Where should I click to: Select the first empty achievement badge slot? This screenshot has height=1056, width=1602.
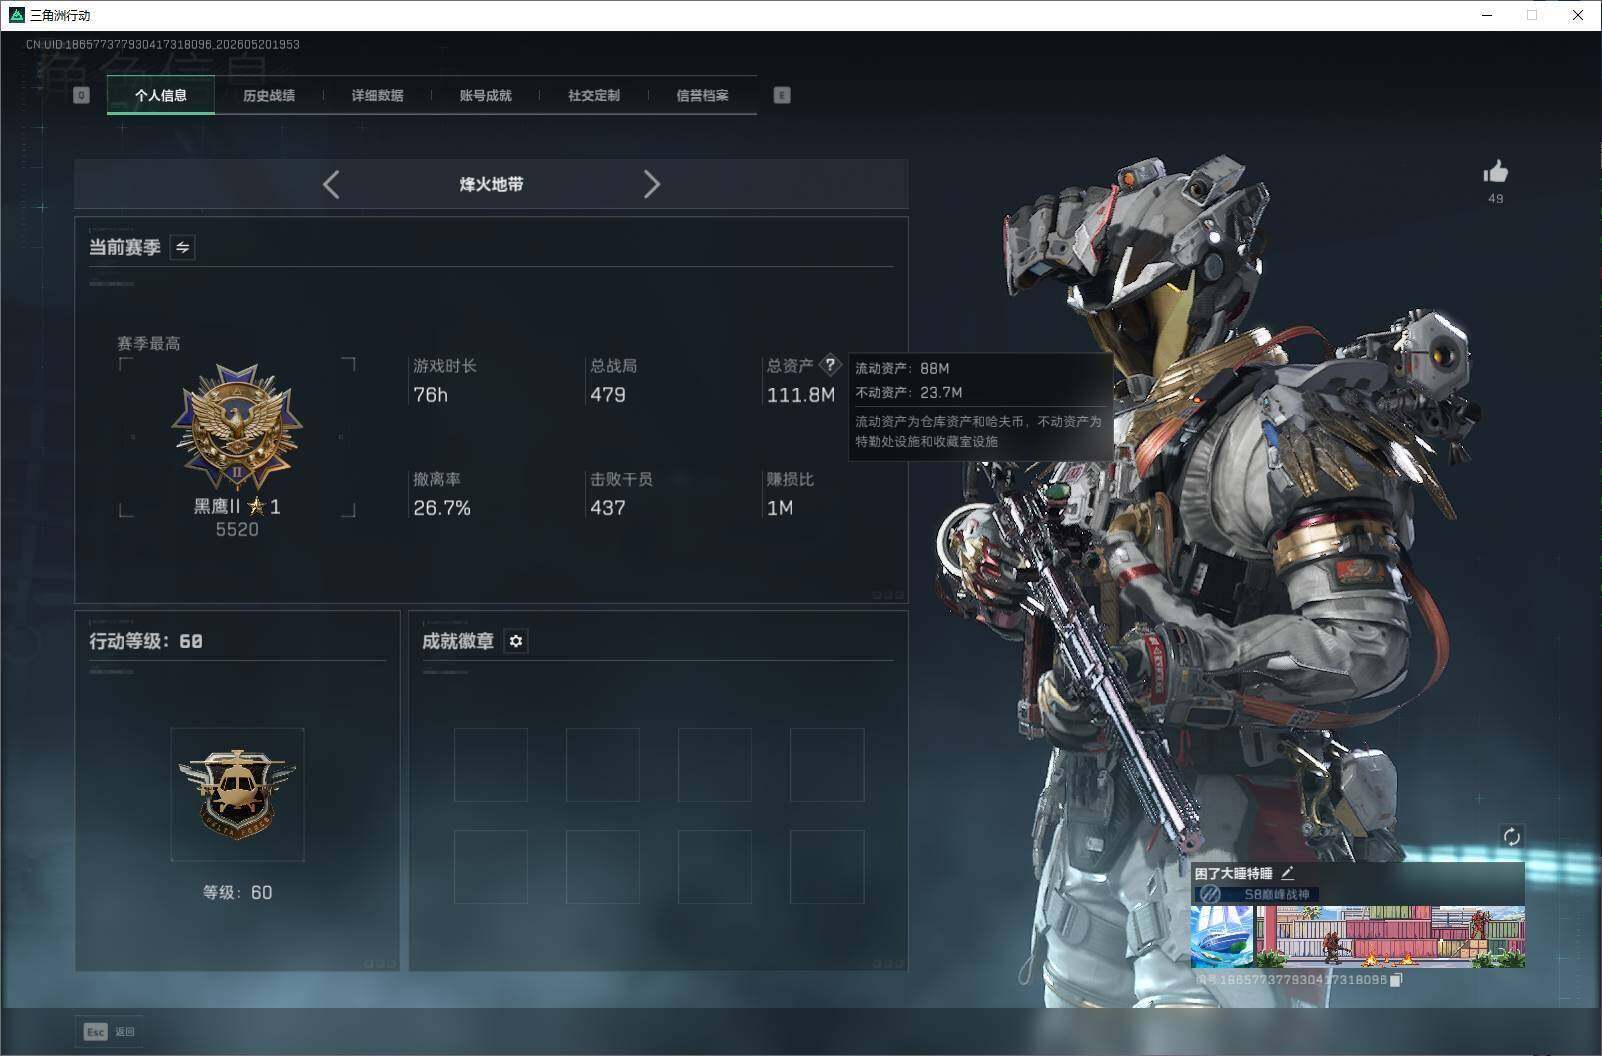491,765
